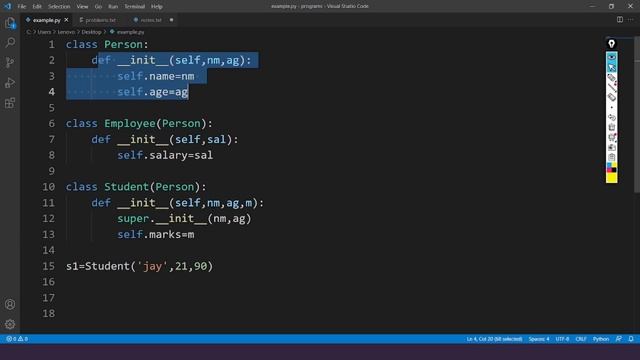The width and height of the screenshot is (640, 360).
Task: Select the eraser tool on annotation toolbar
Action: pyautogui.click(x=611, y=97)
